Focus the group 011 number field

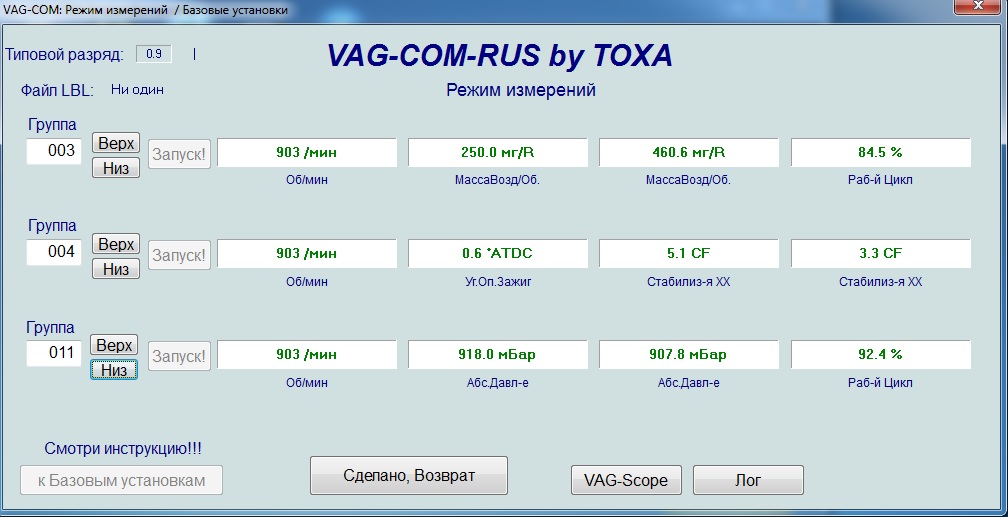pyautogui.click(x=53, y=352)
